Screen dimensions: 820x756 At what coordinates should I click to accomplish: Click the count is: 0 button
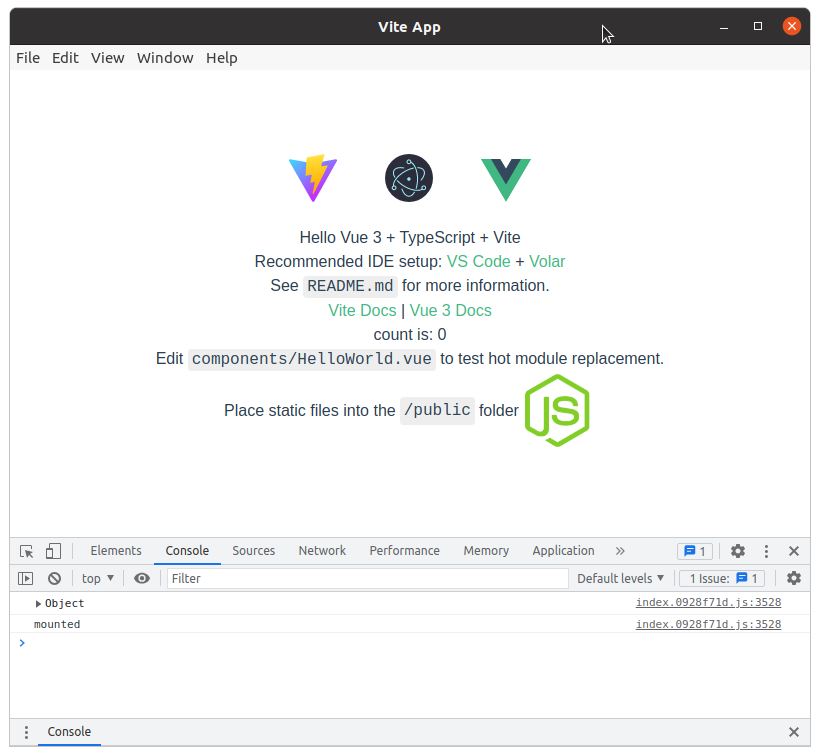pyautogui.click(x=410, y=335)
